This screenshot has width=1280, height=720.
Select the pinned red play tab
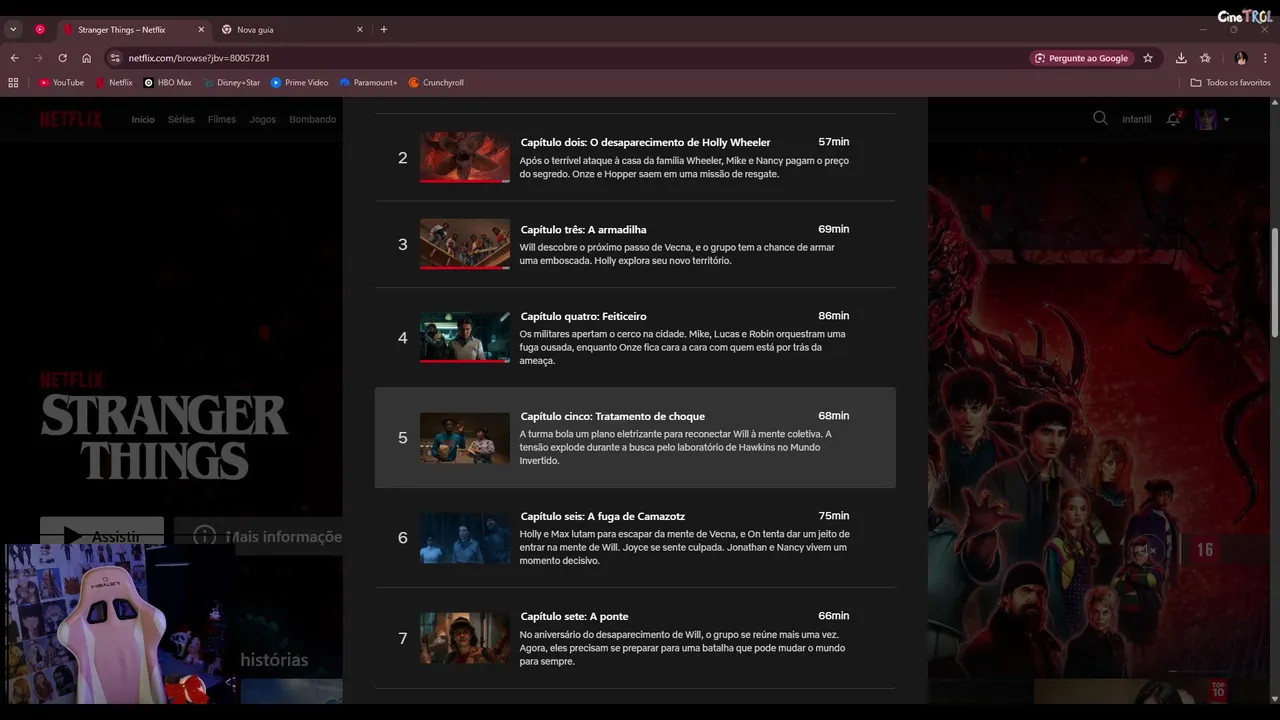[x=40, y=30]
